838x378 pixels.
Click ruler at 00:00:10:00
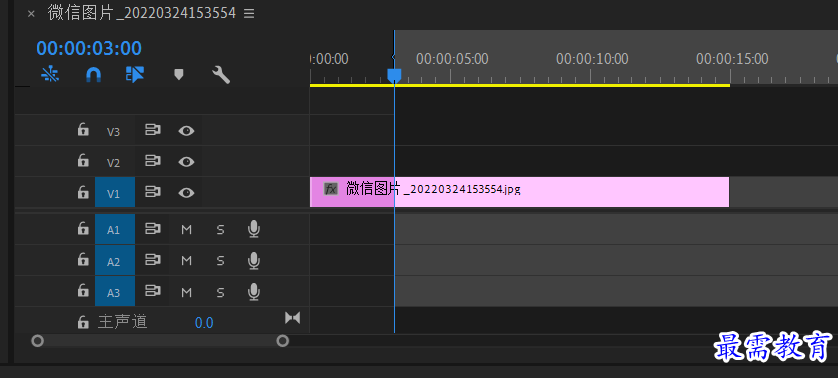pos(592,59)
